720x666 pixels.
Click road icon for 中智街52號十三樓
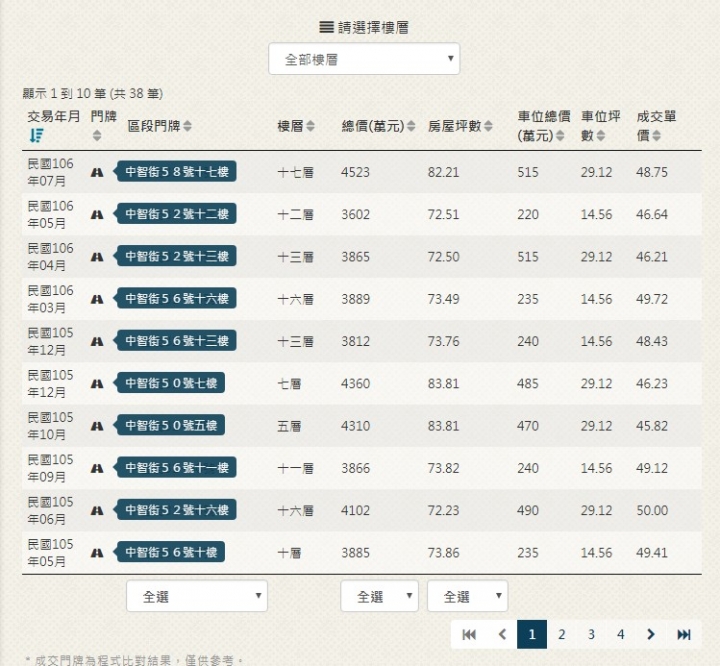(x=96, y=257)
